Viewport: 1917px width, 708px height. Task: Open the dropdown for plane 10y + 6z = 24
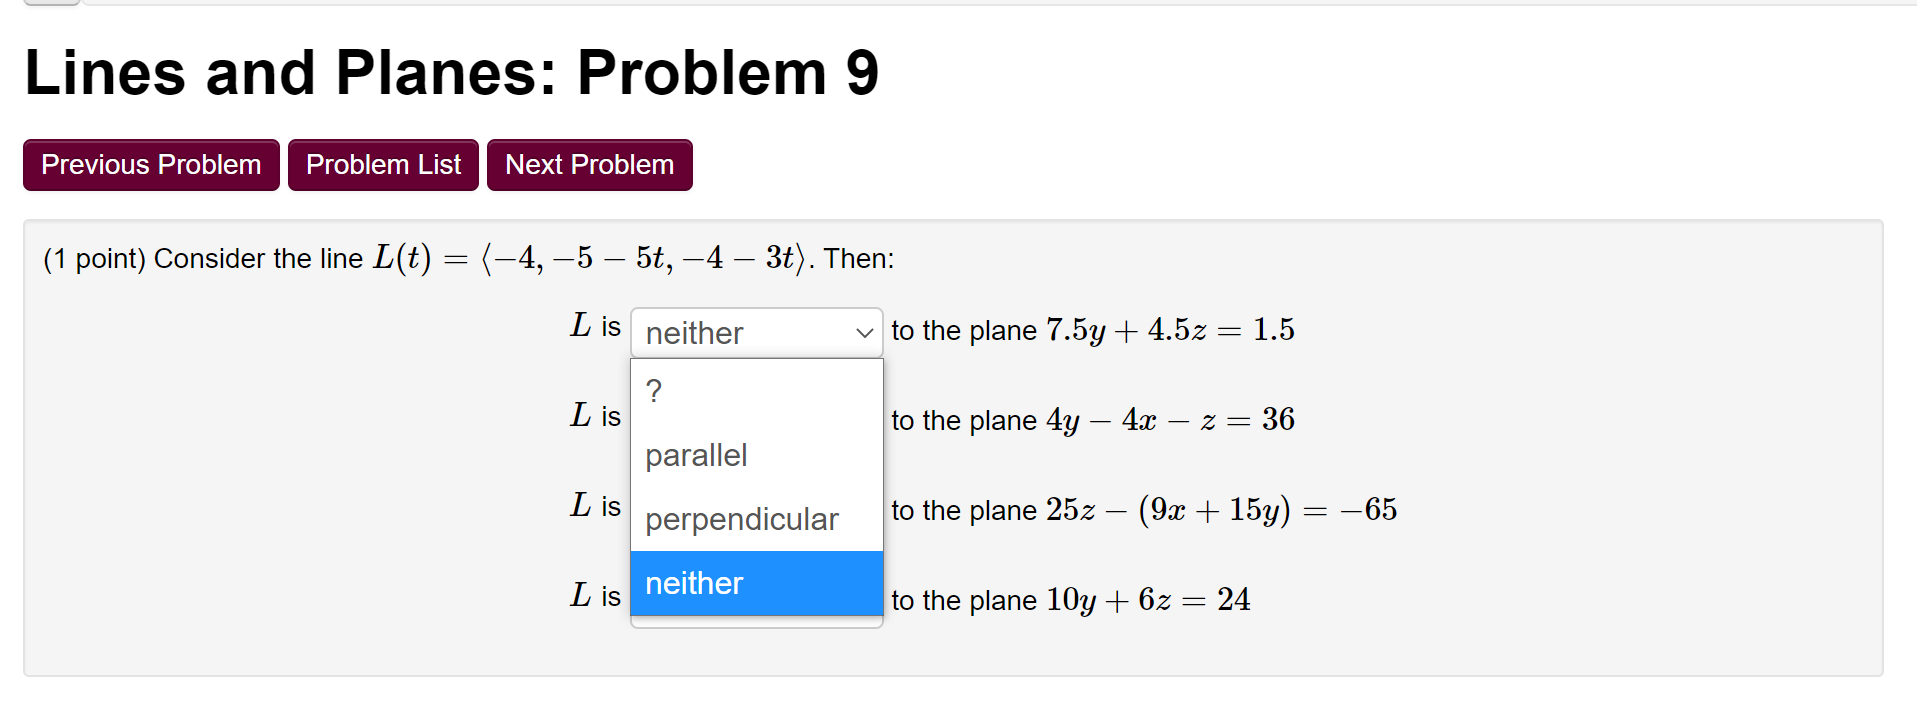point(755,599)
